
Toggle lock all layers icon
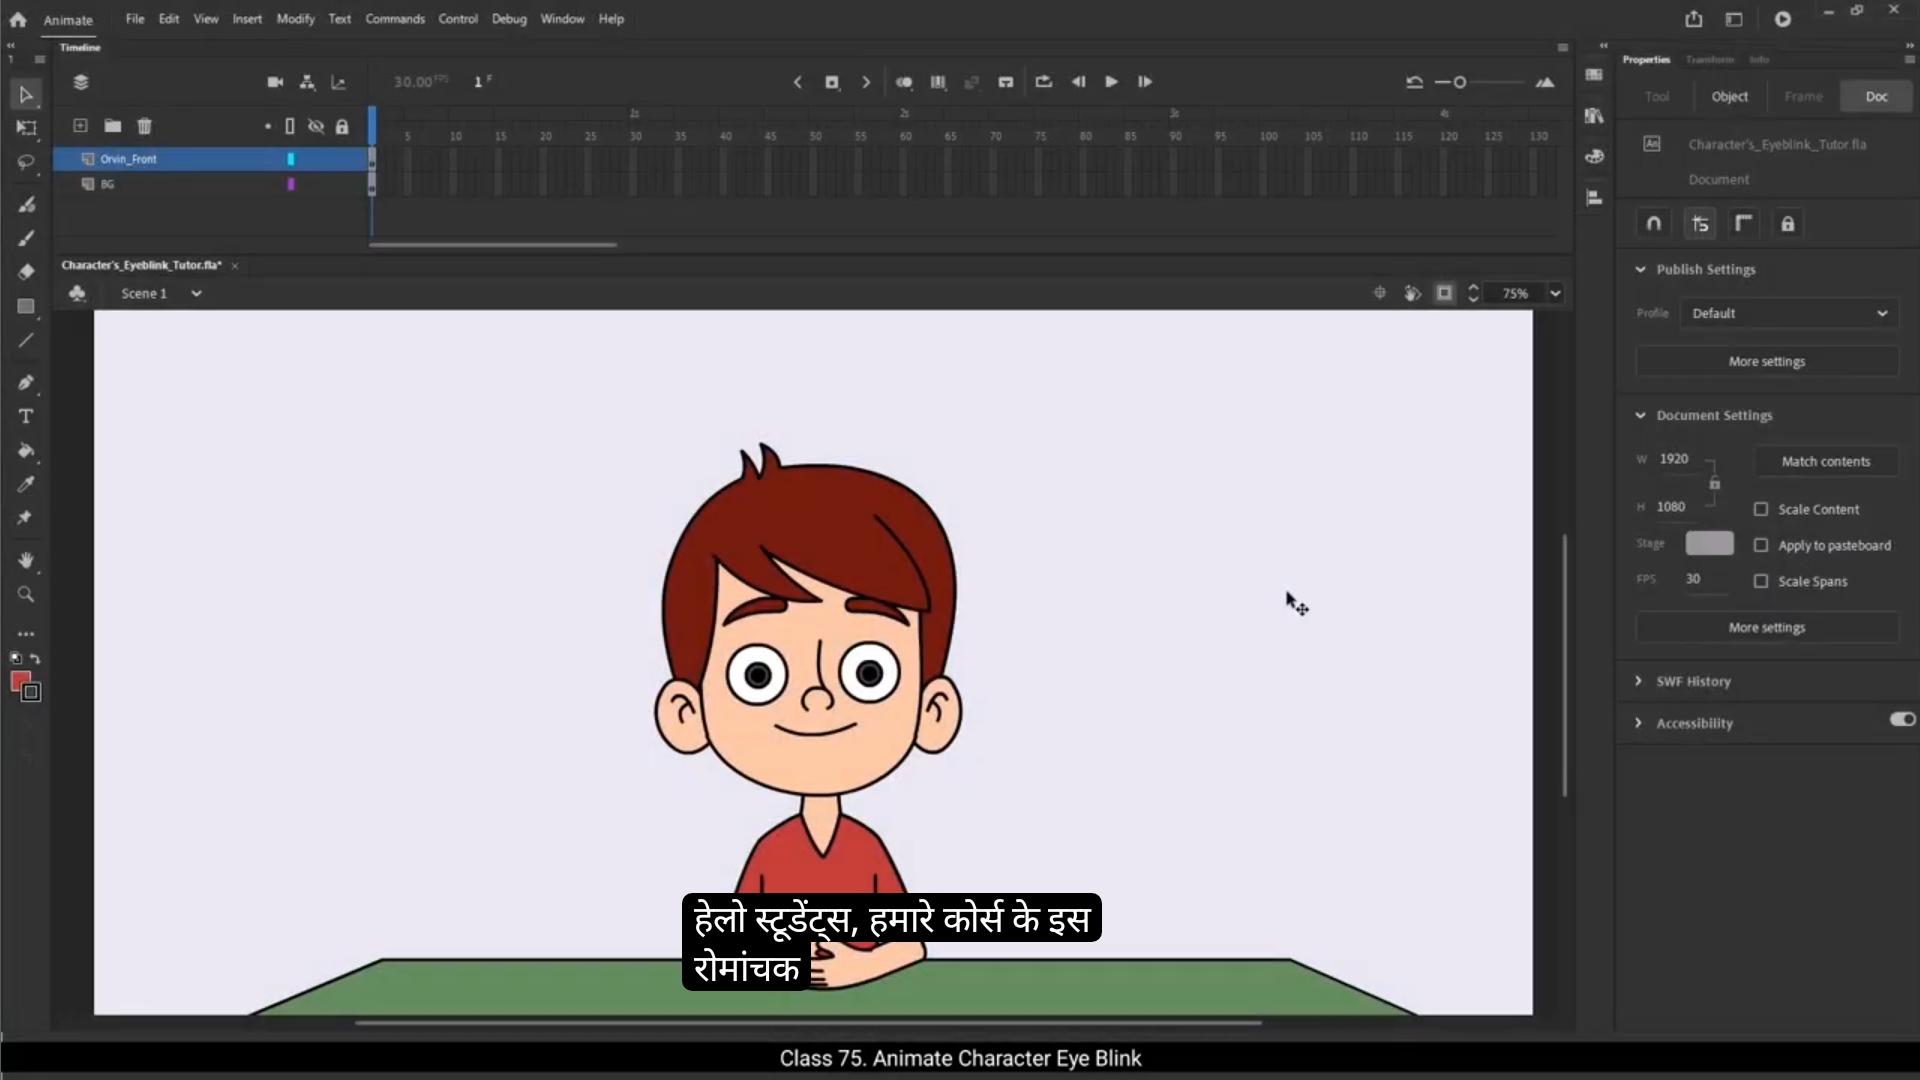(x=342, y=126)
